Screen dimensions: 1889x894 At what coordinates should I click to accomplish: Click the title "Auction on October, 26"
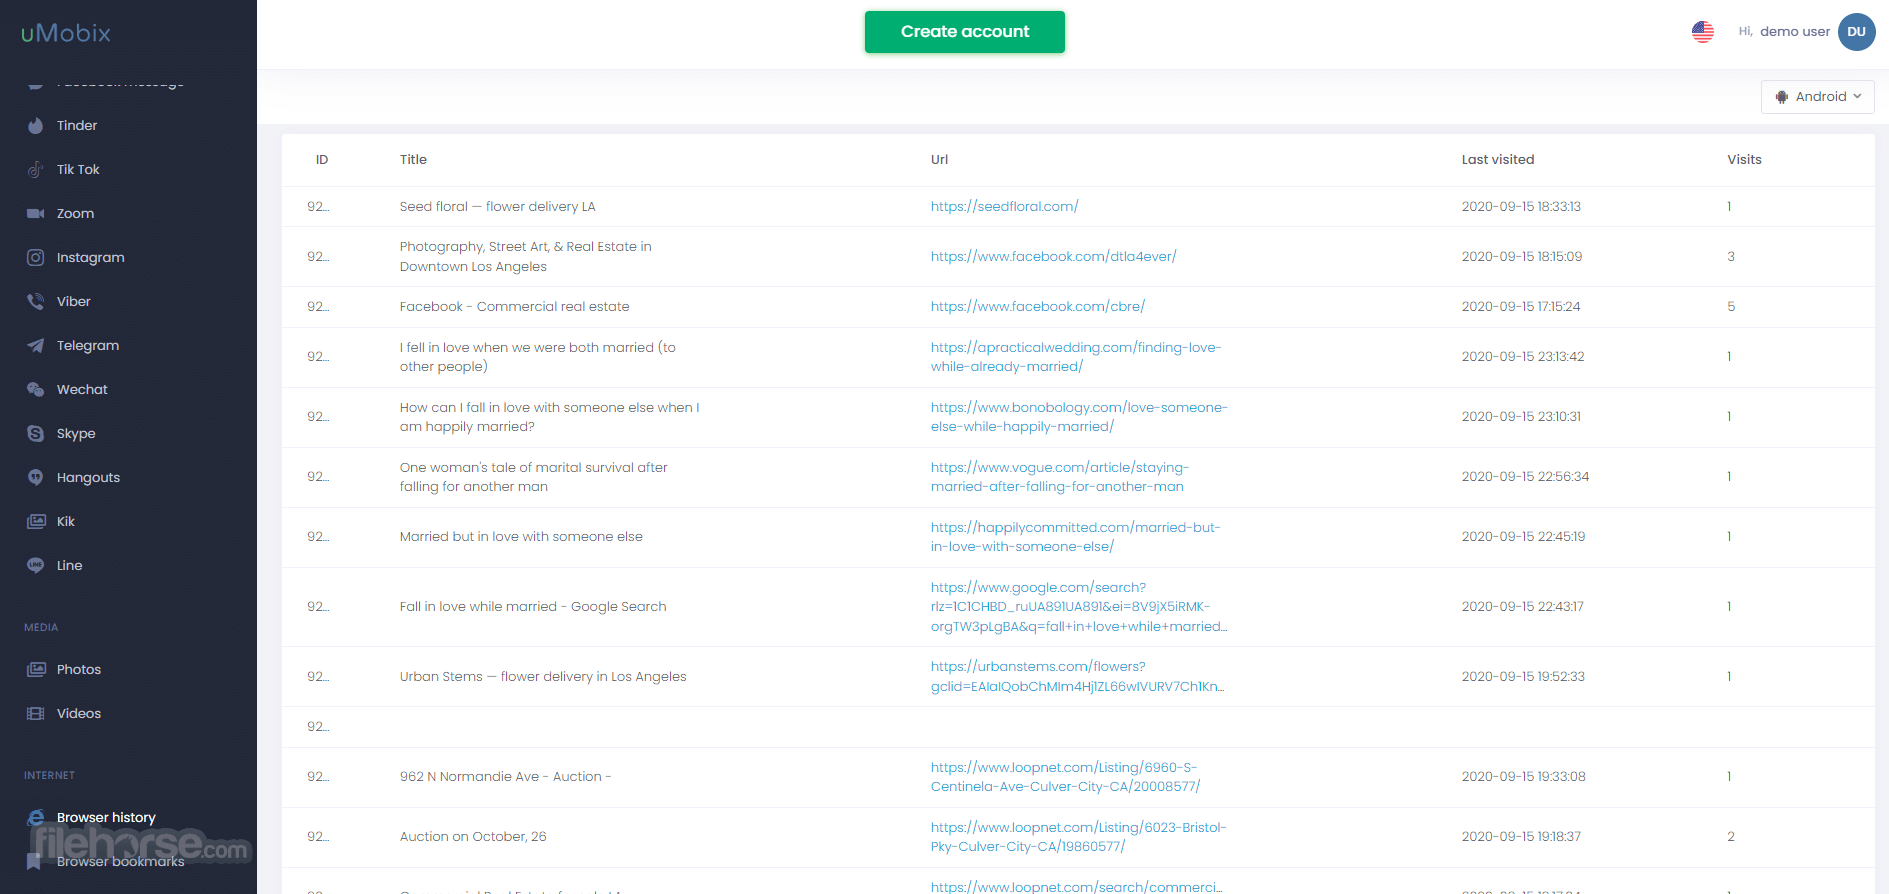tap(473, 837)
